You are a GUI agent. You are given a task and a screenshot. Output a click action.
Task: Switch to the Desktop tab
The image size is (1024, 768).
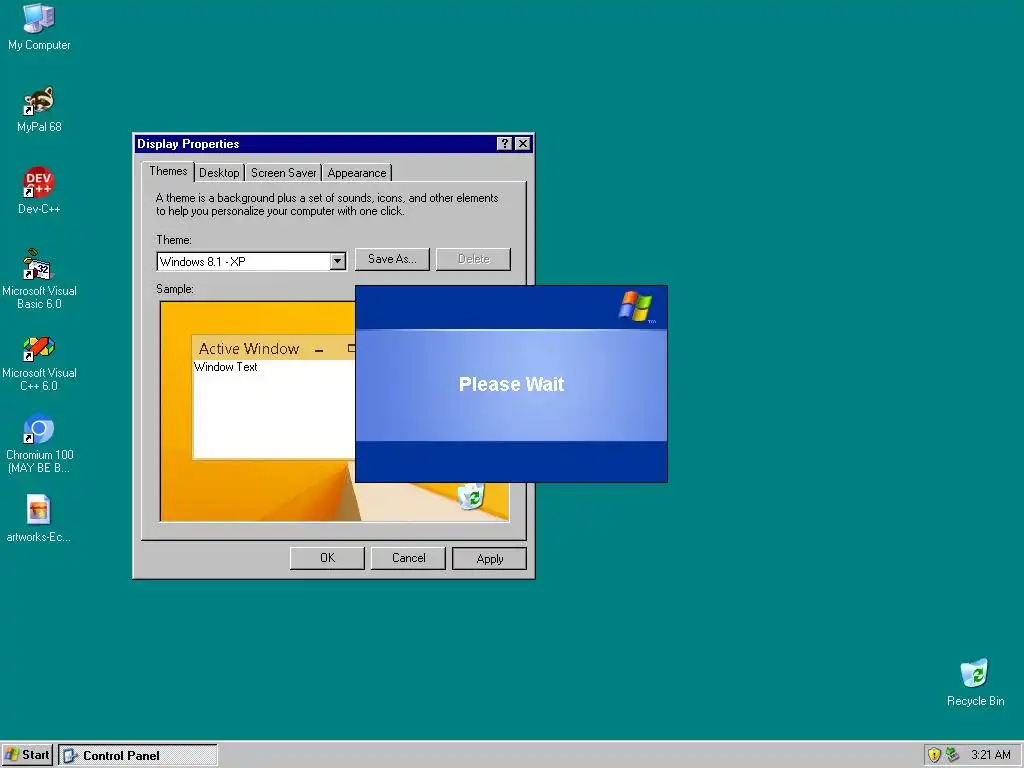click(219, 172)
